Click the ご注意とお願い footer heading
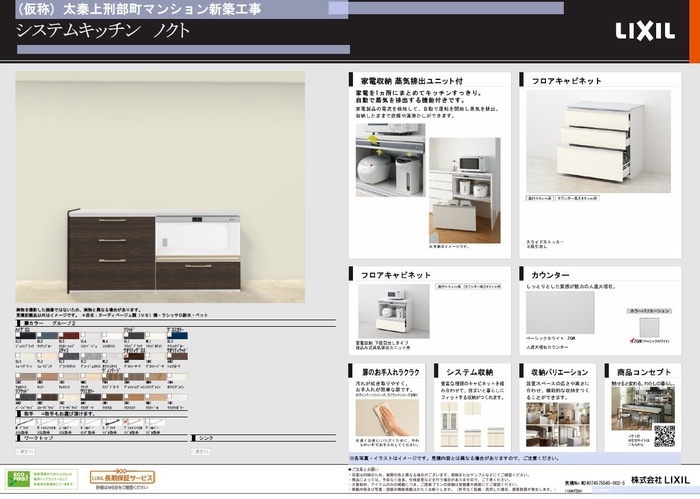Viewport: 700px width, 499px height. (363, 469)
